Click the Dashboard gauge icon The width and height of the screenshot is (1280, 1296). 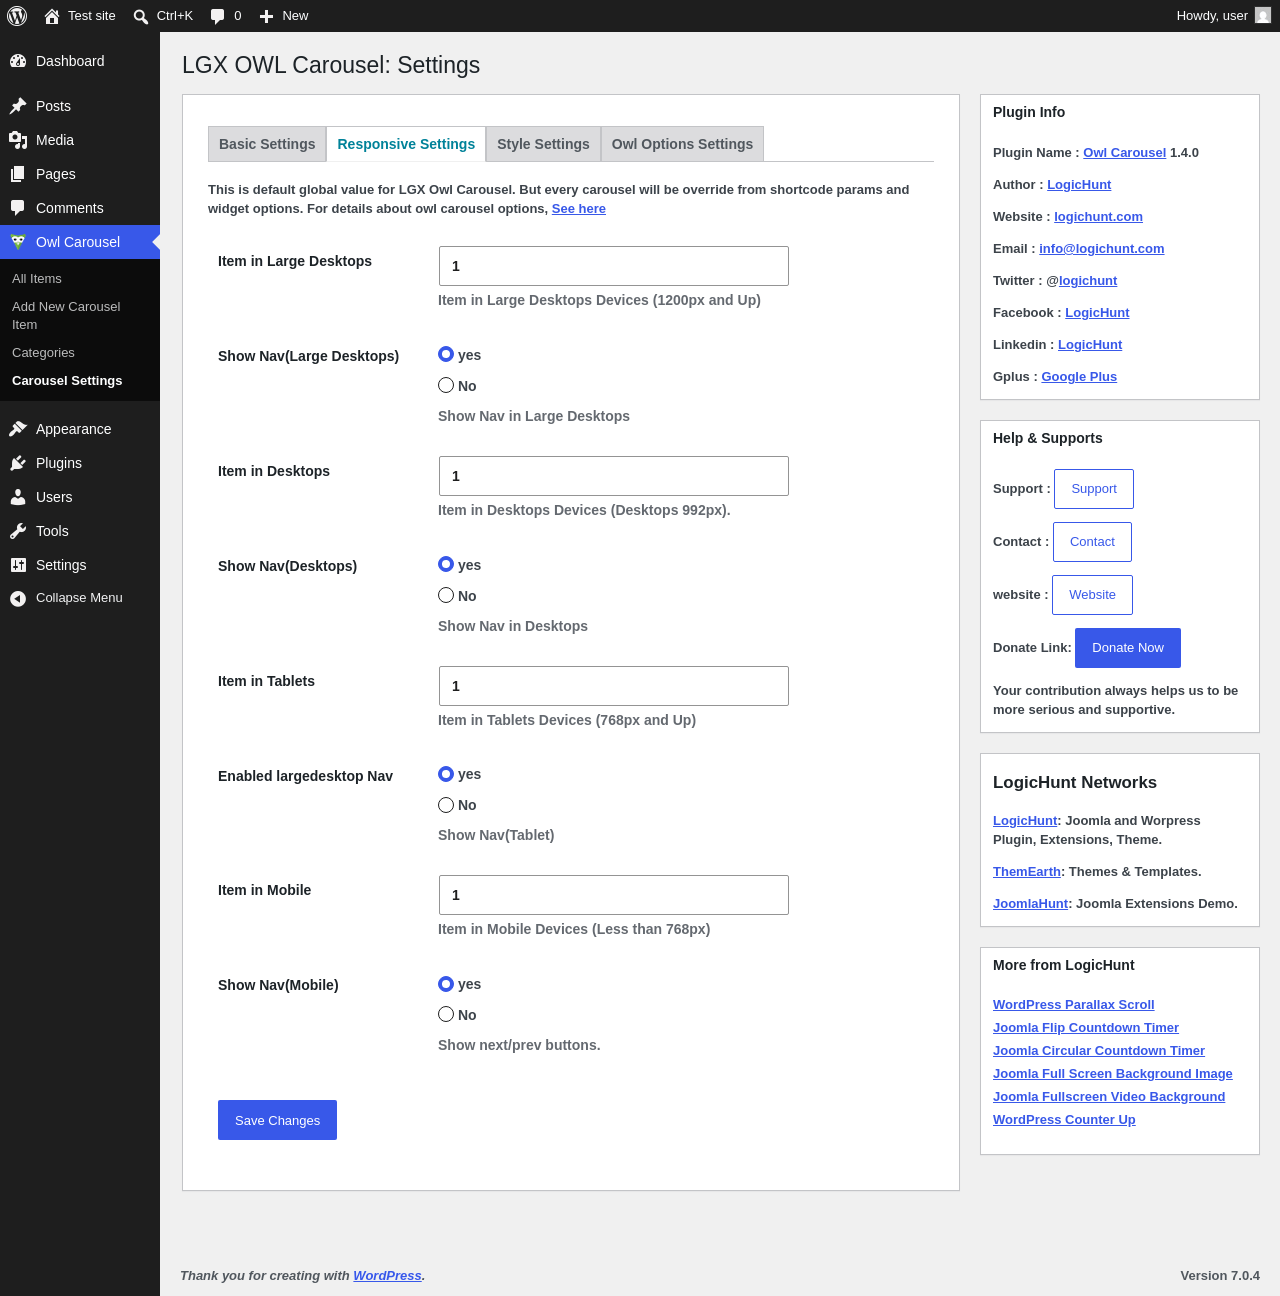click(18, 61)
